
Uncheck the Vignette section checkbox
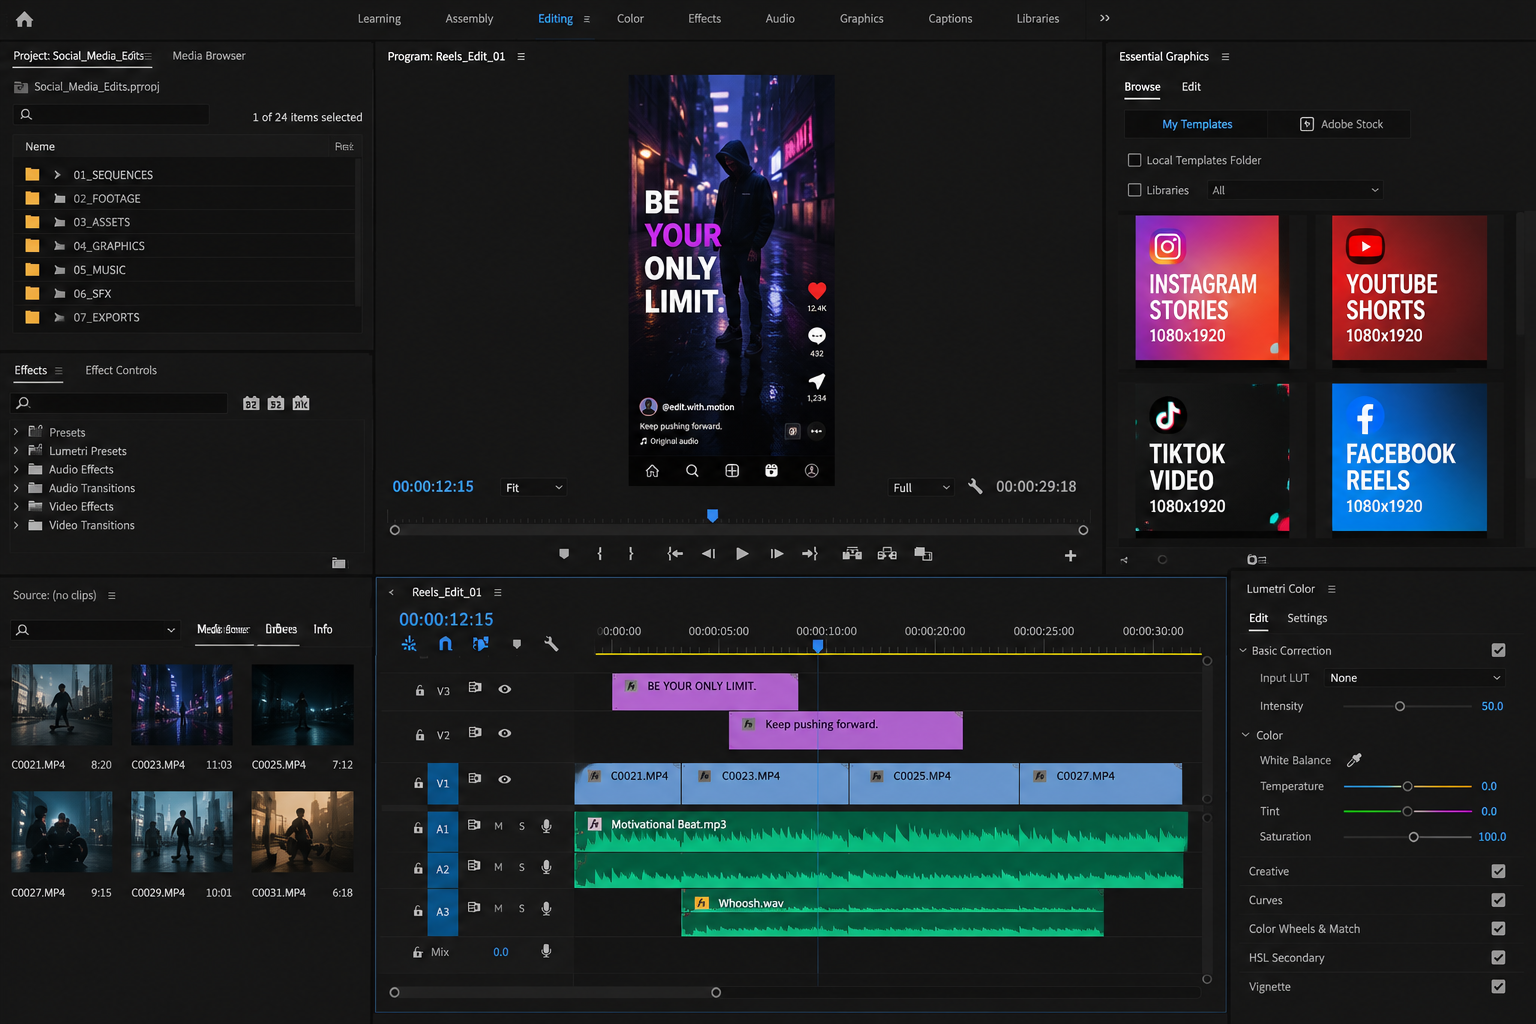(x=1498, y=986)
